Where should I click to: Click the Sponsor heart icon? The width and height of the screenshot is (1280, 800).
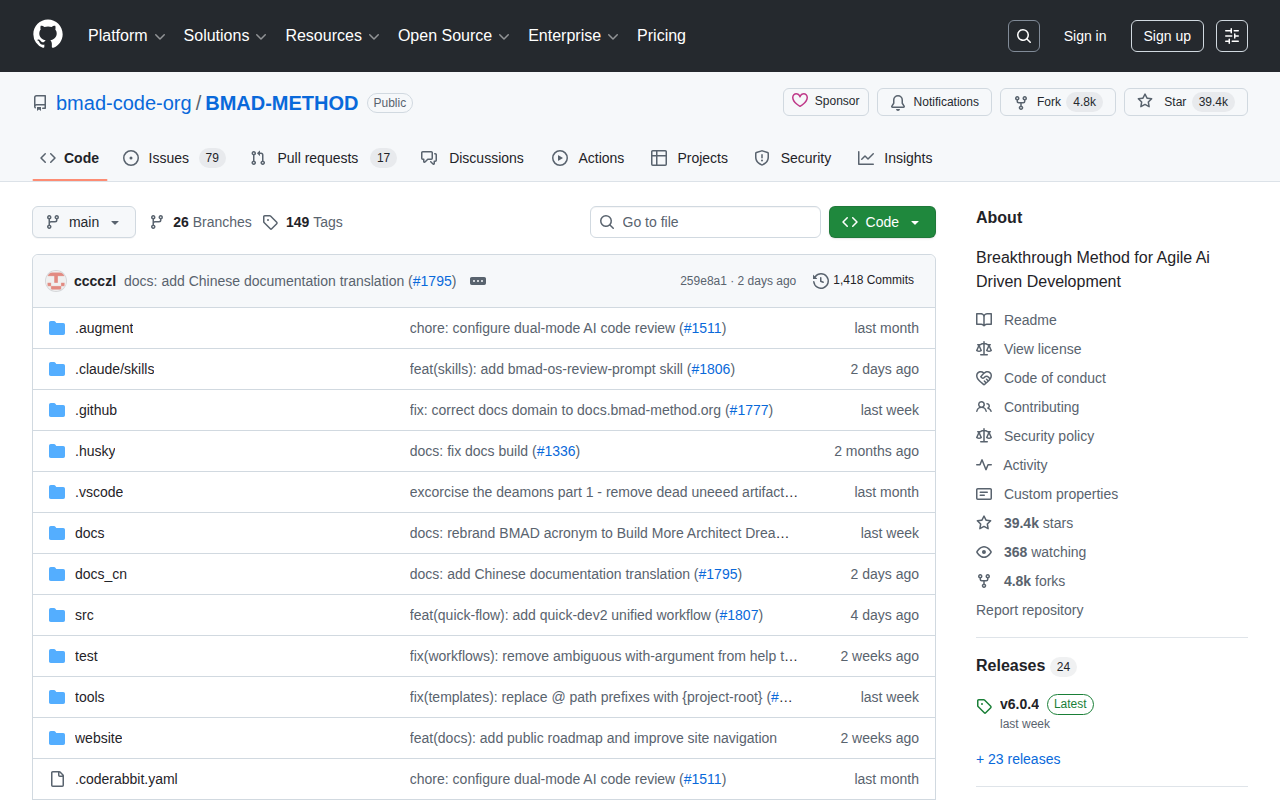coord(800,101)
